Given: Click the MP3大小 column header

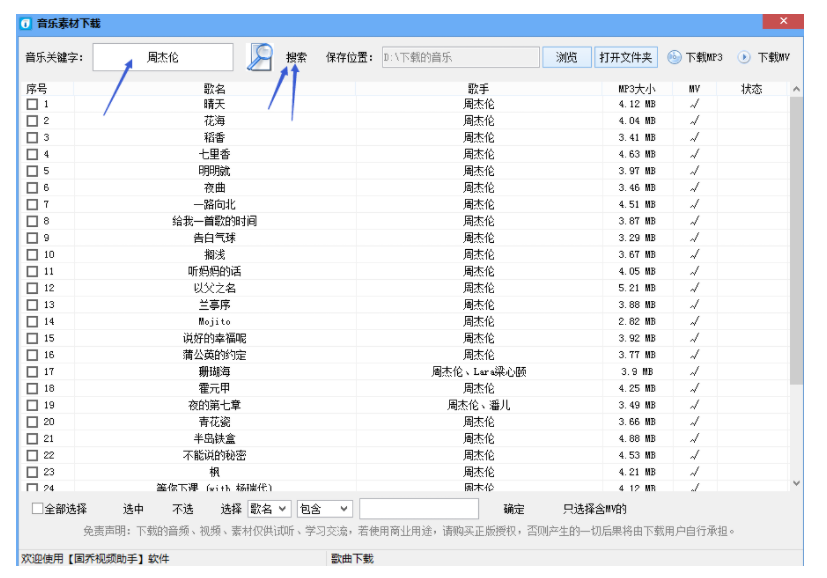Looking at the screenshot, I should coord(637,89).
